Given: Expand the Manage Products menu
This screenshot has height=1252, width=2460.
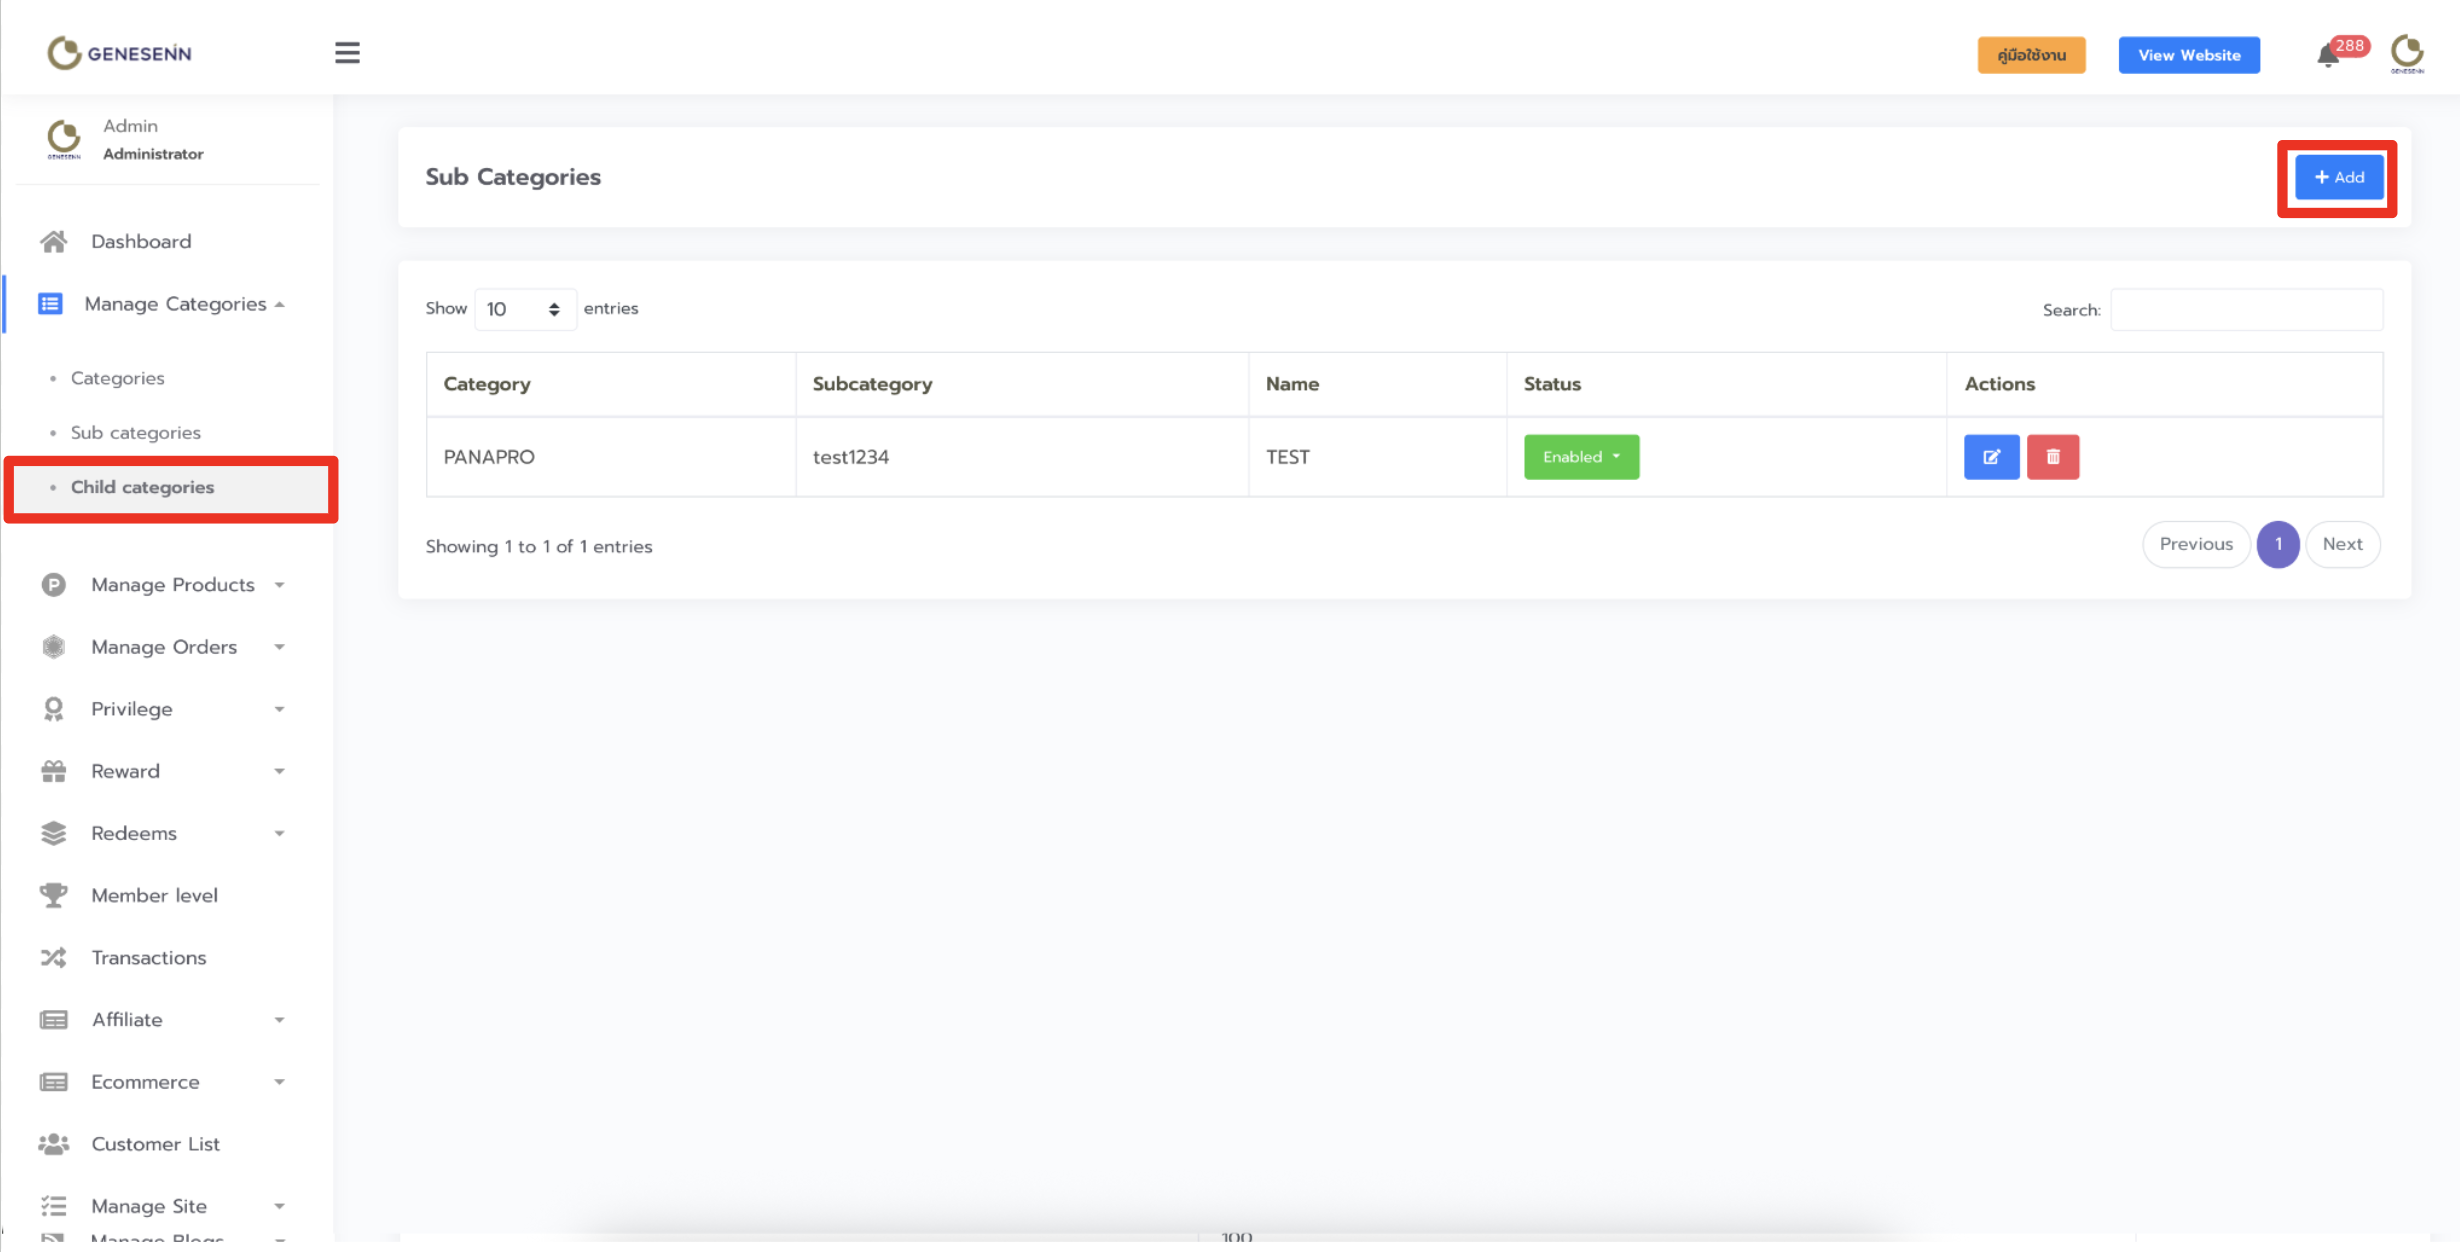Looking at the screenshot, I should coord(173,585).
